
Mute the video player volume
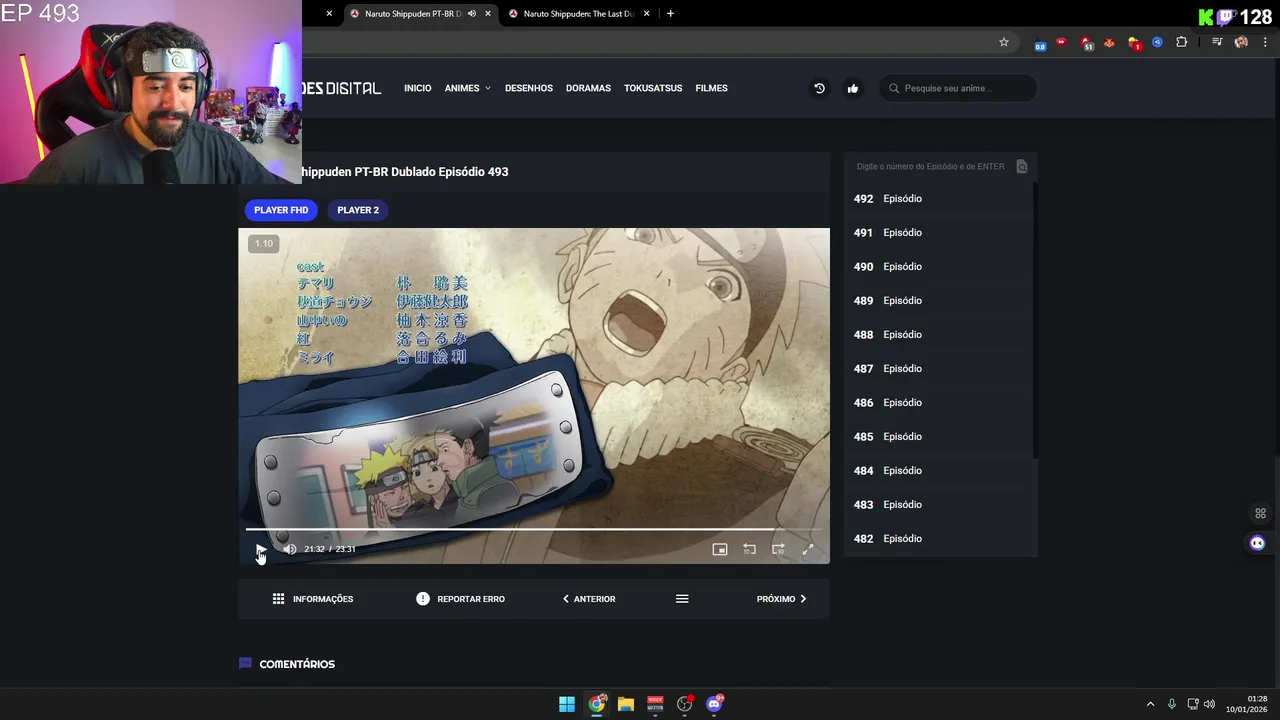click(x=290, y=549)
